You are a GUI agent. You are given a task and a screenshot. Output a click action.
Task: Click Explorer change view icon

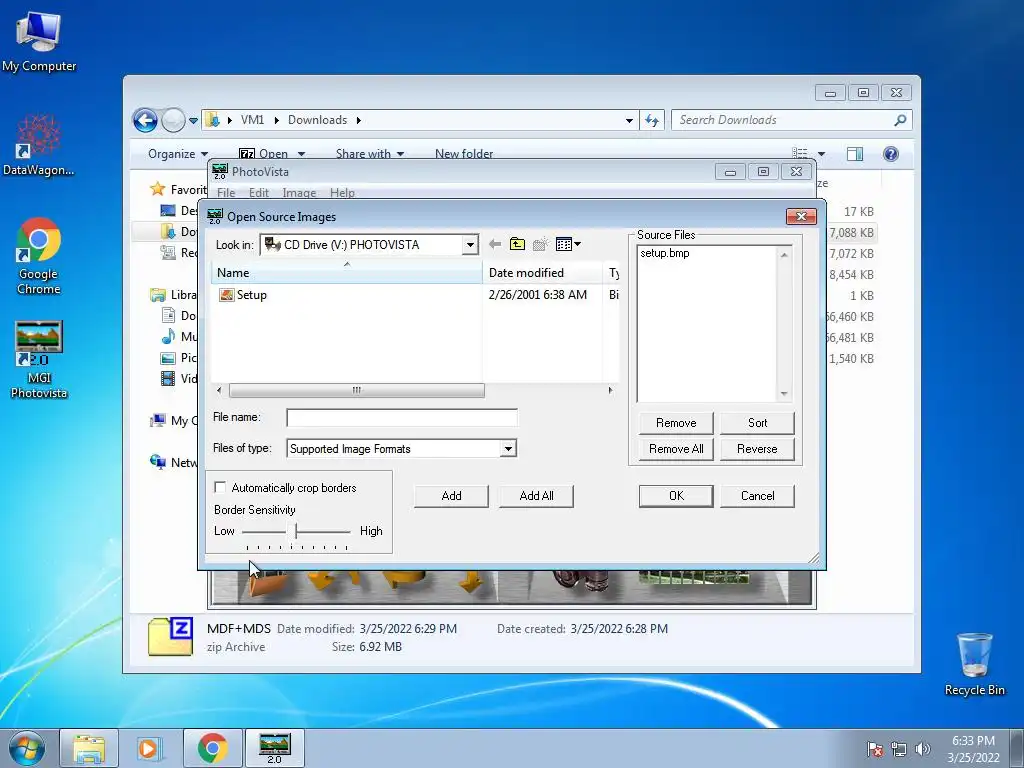800,153
